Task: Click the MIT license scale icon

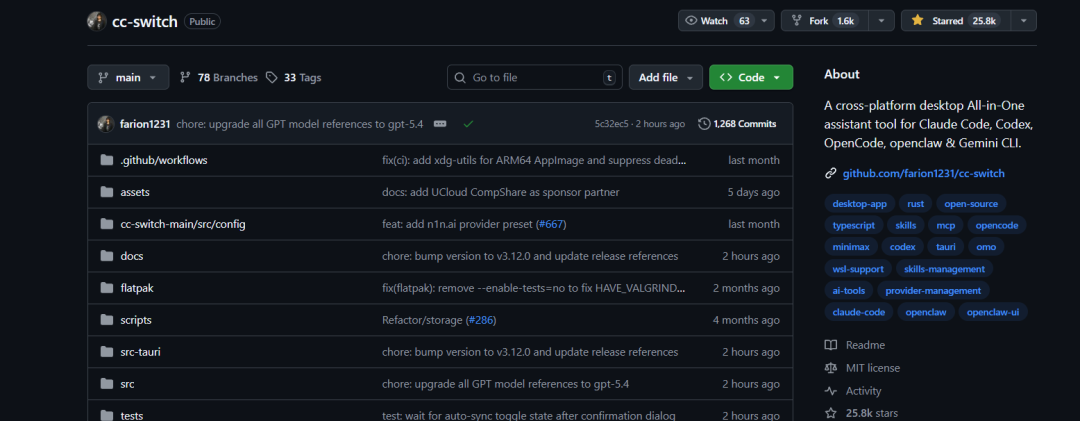Action: (830, 368)
